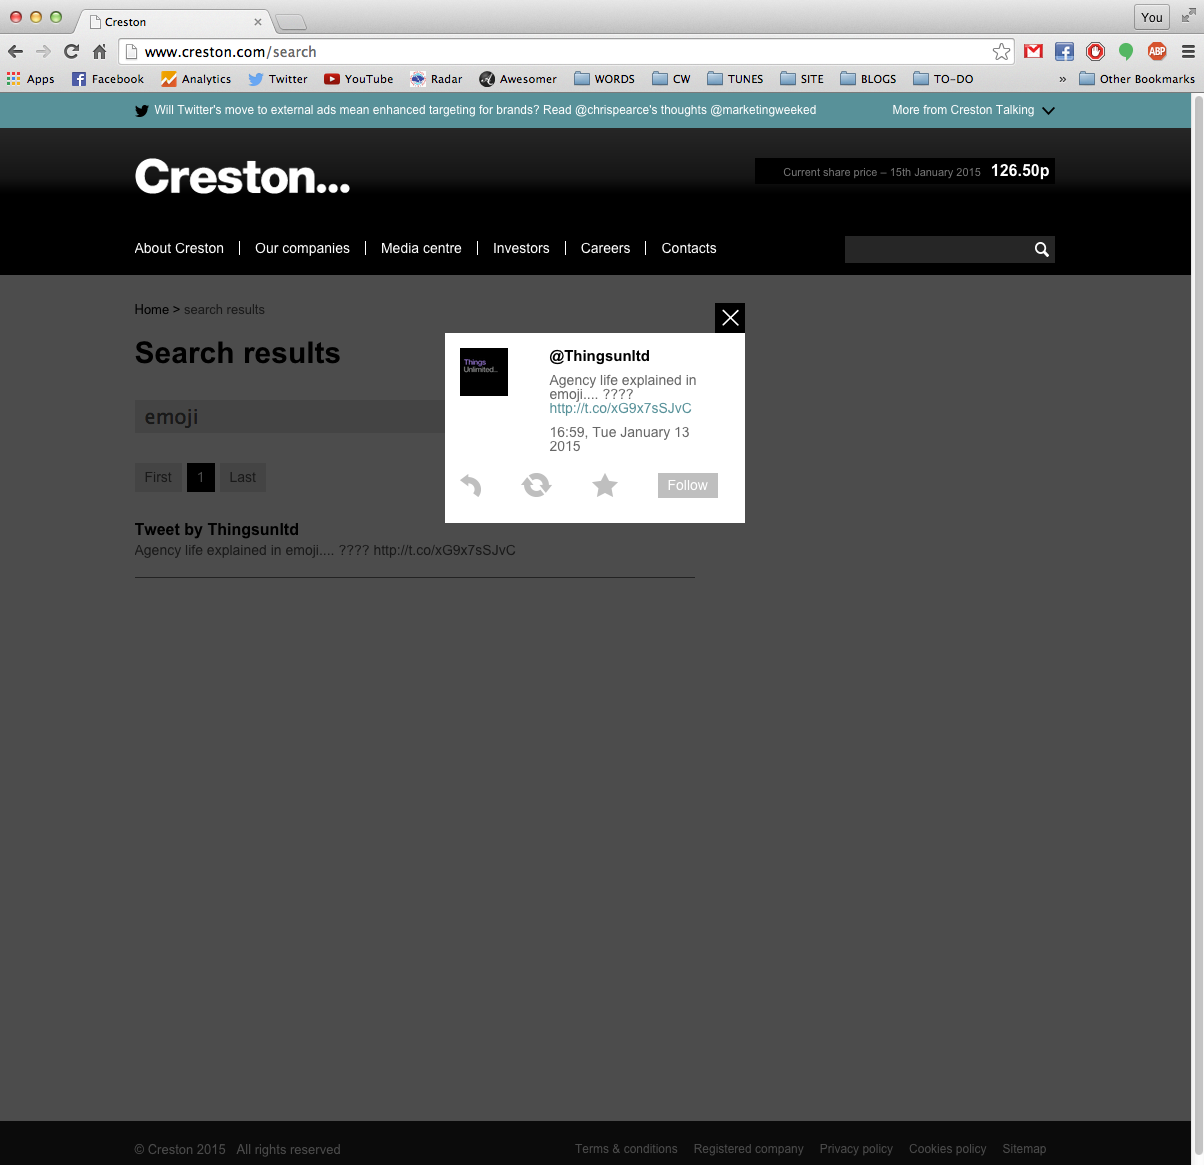
Task: Open Analytics bookmark
Action: point(196,79)
